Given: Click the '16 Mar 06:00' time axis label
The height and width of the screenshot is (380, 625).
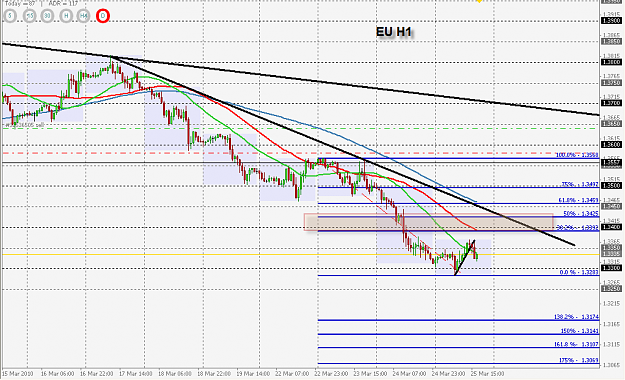Looking at the screenshot, I should pos(57,374).
